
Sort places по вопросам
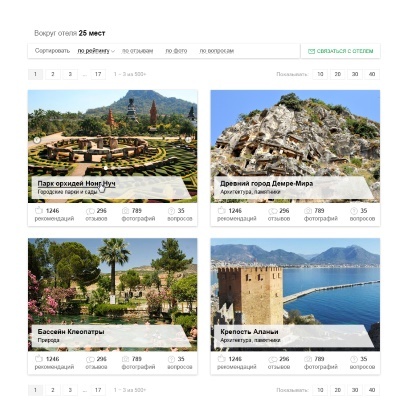216,51
